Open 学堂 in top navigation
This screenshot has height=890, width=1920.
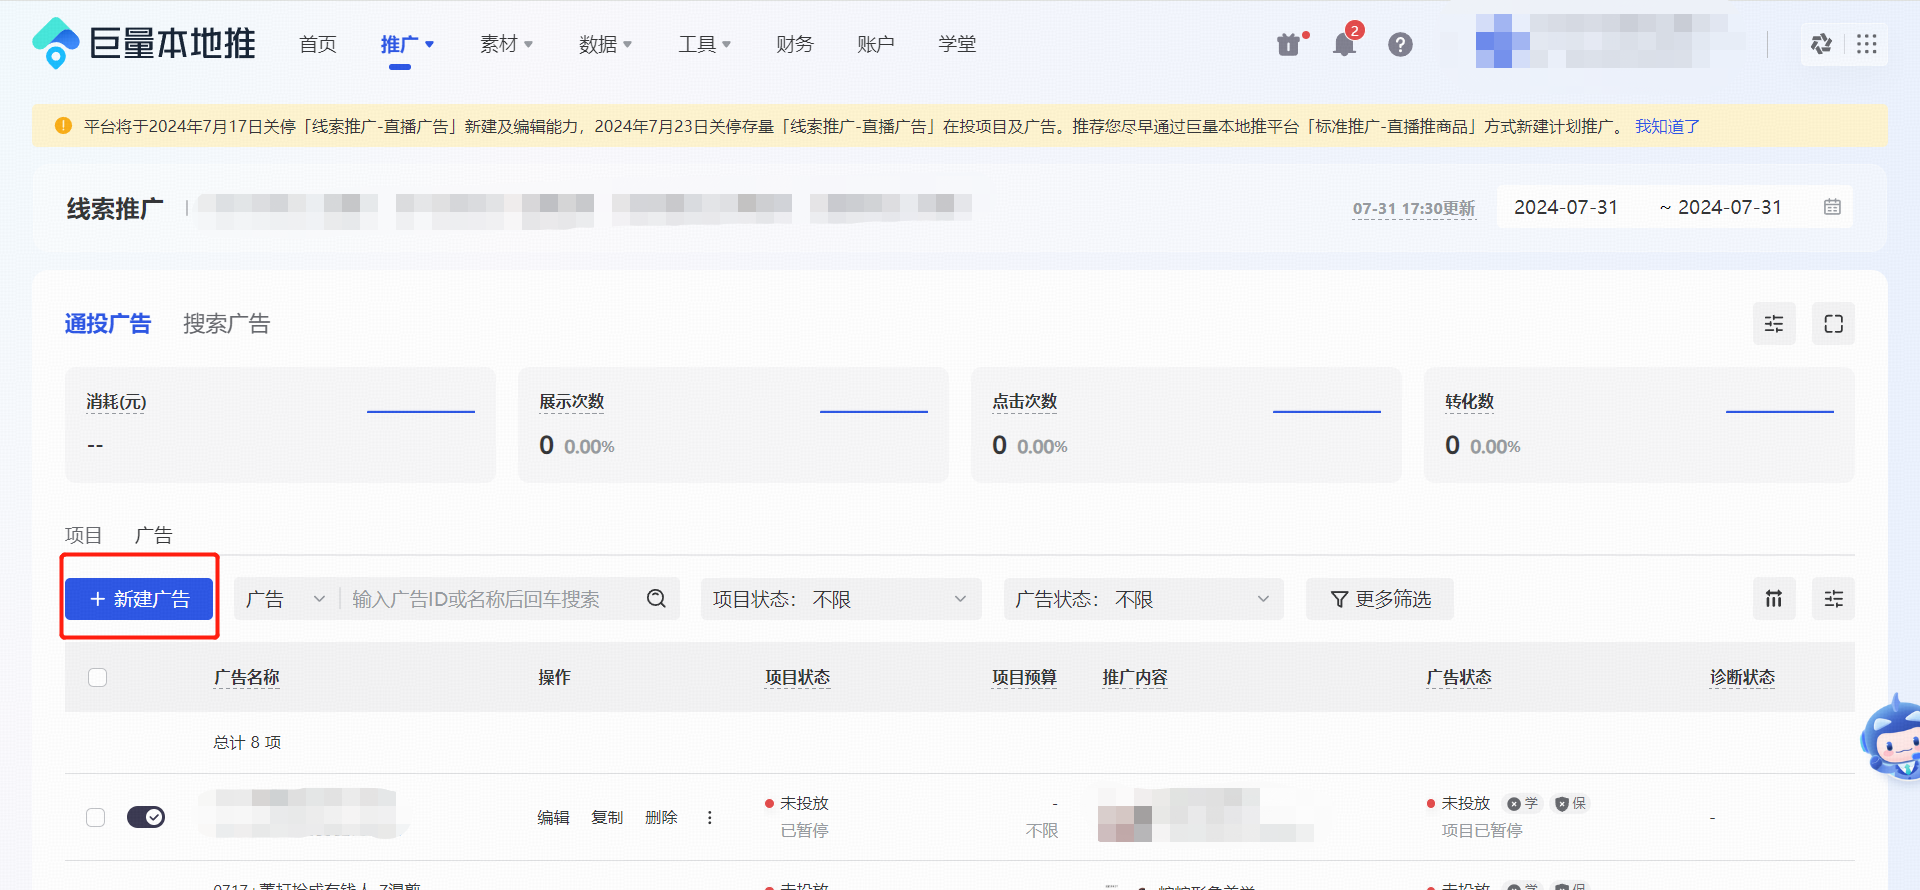(957, 44)
